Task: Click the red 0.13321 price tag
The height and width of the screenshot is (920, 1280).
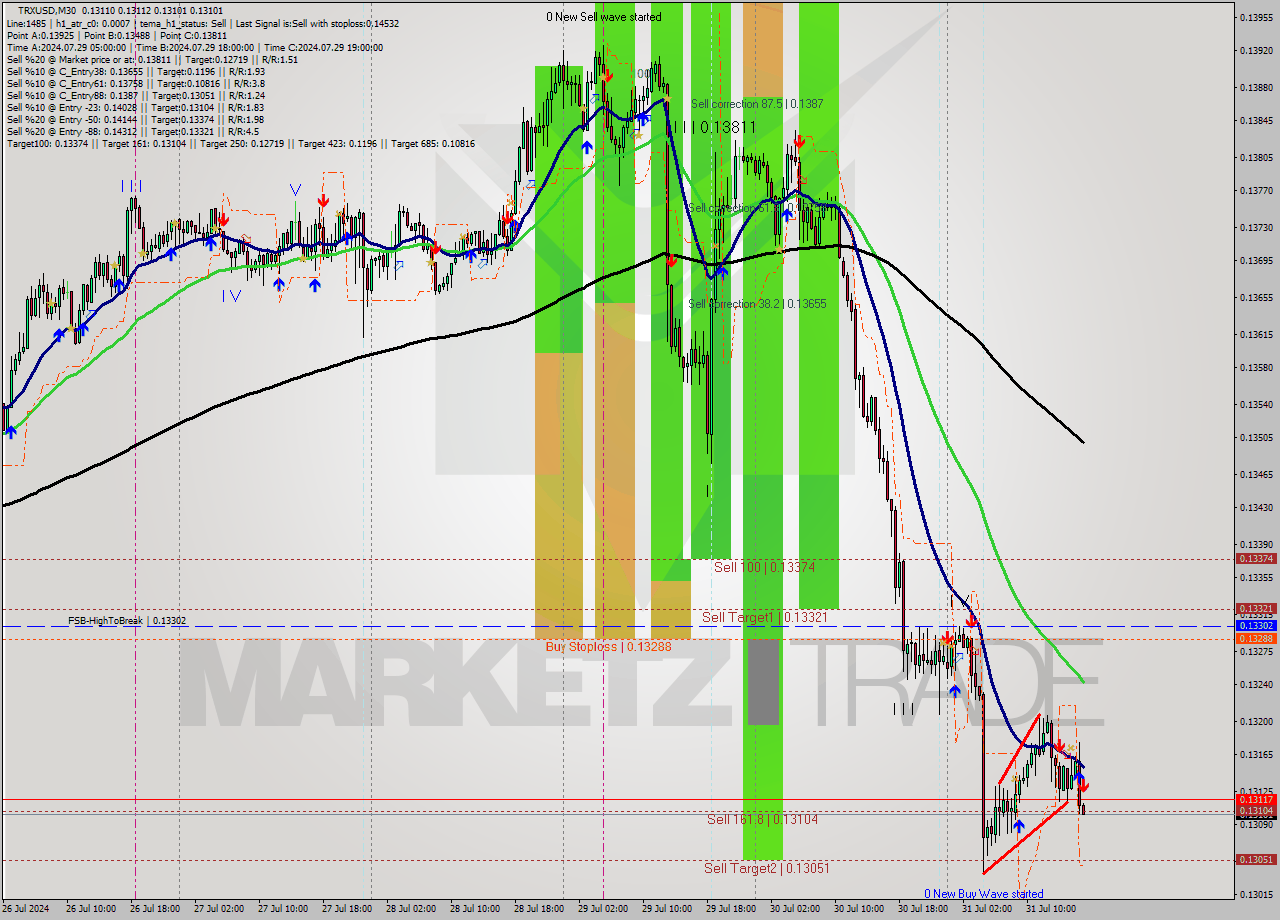Action: click(1256, 608)
